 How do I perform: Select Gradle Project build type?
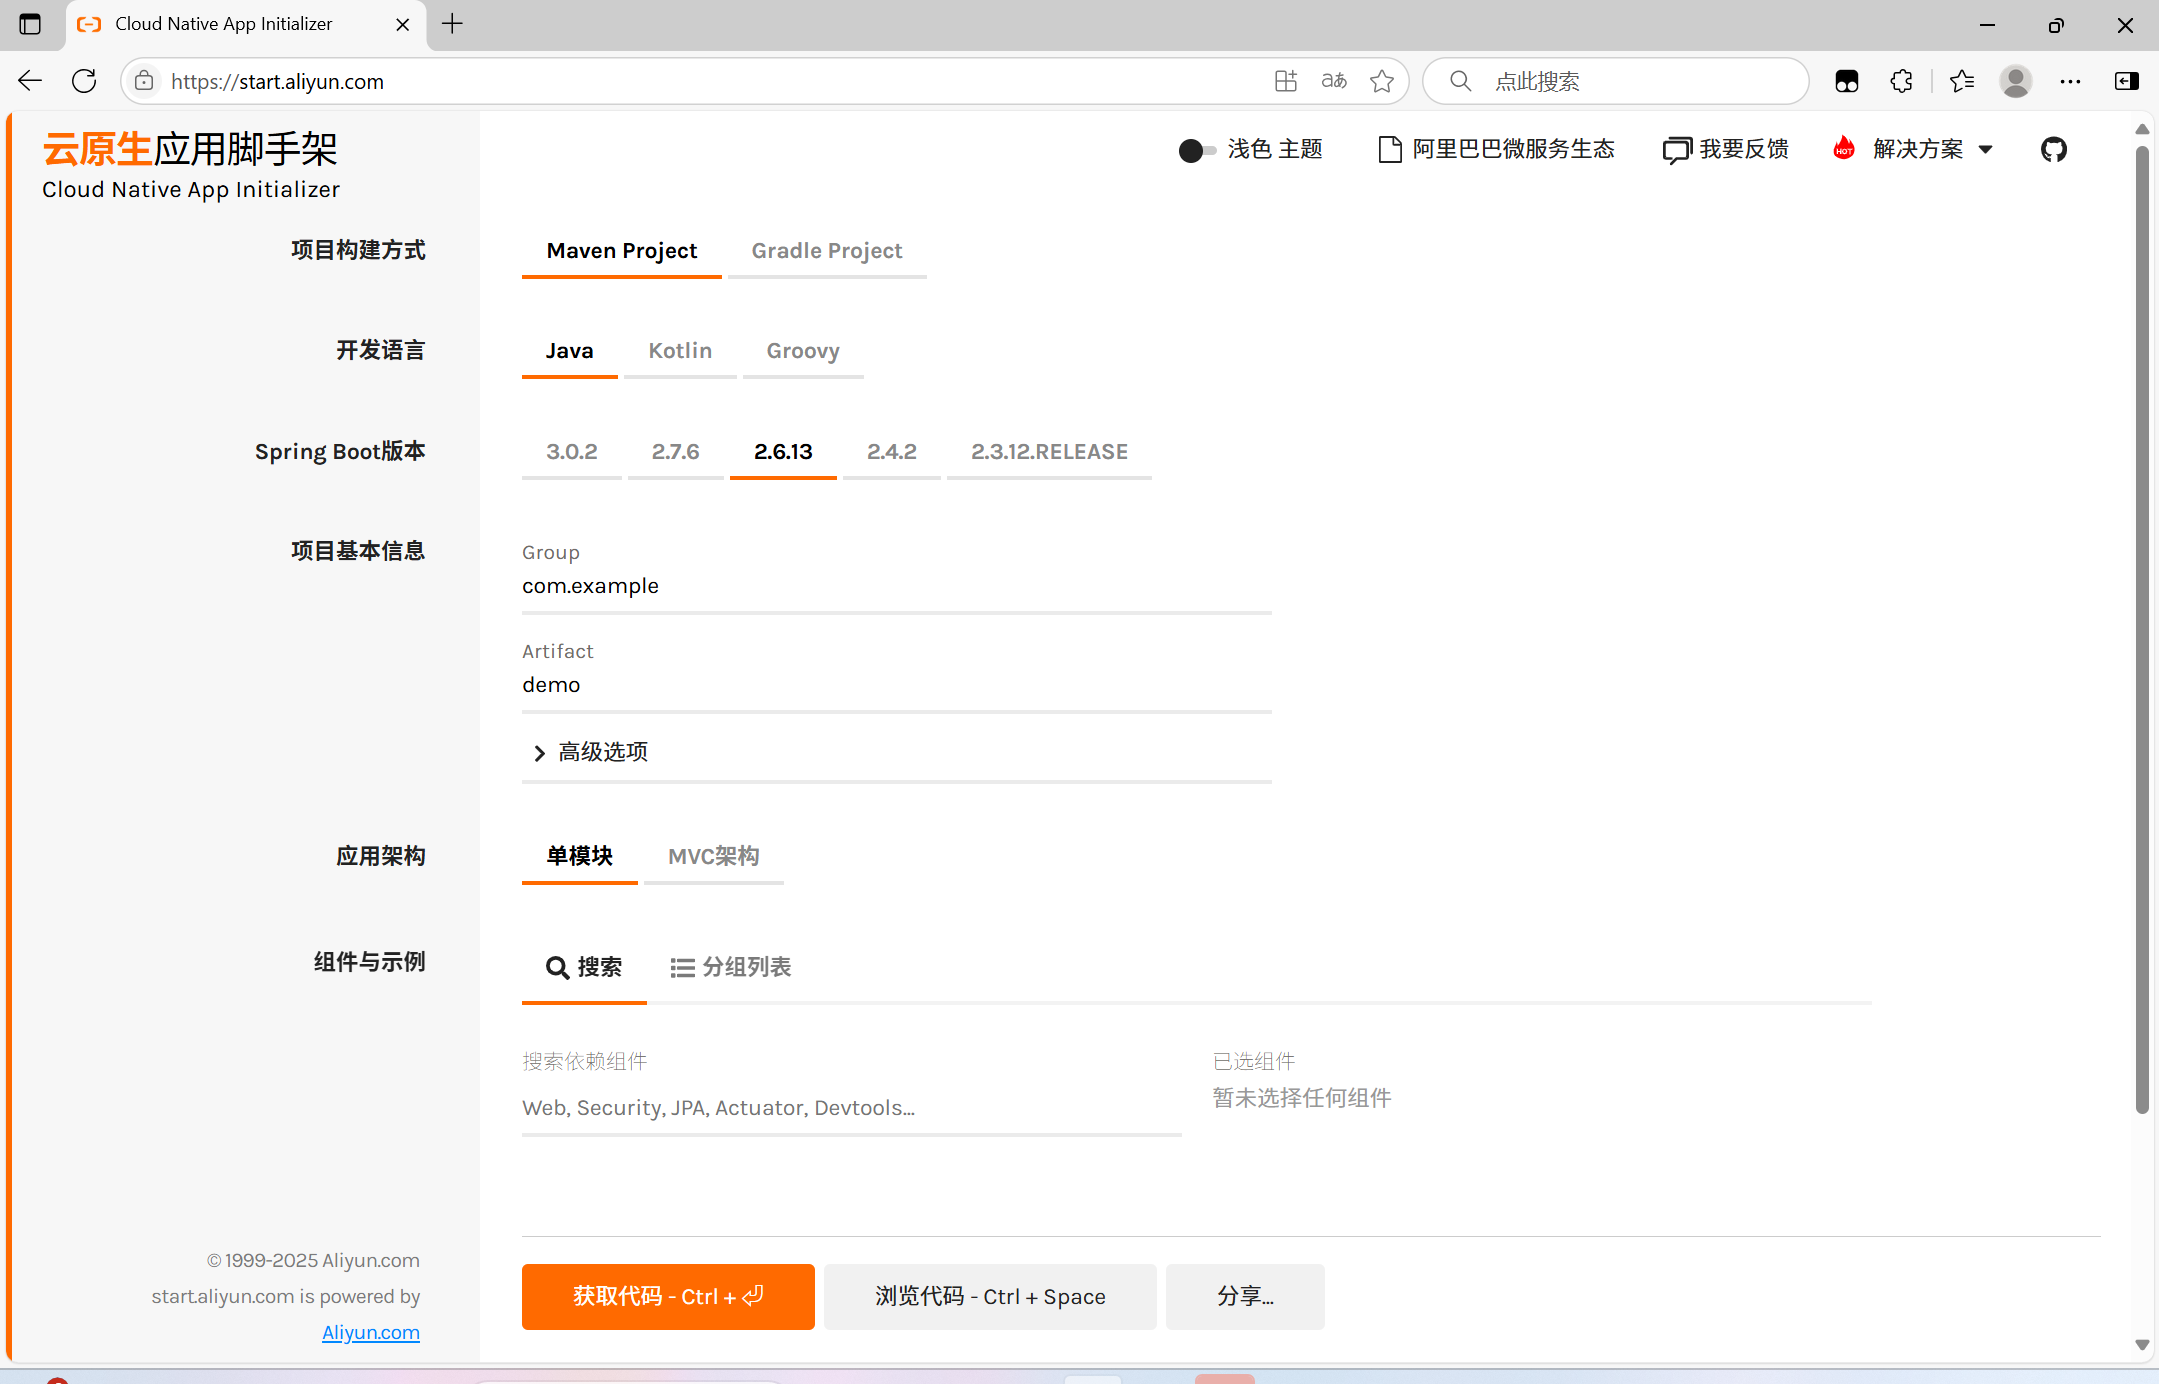point(827,251)
